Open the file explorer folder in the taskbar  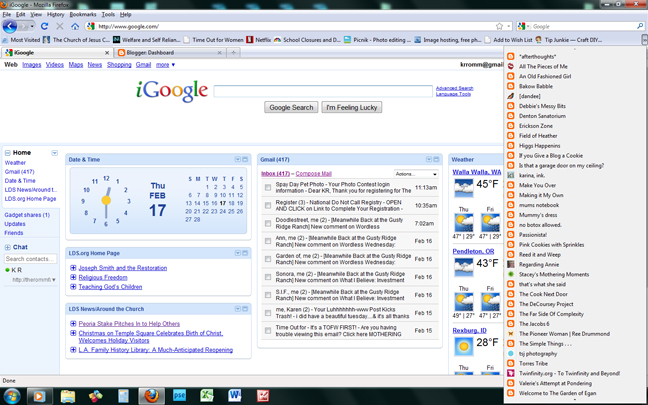(x=68, y=396)
